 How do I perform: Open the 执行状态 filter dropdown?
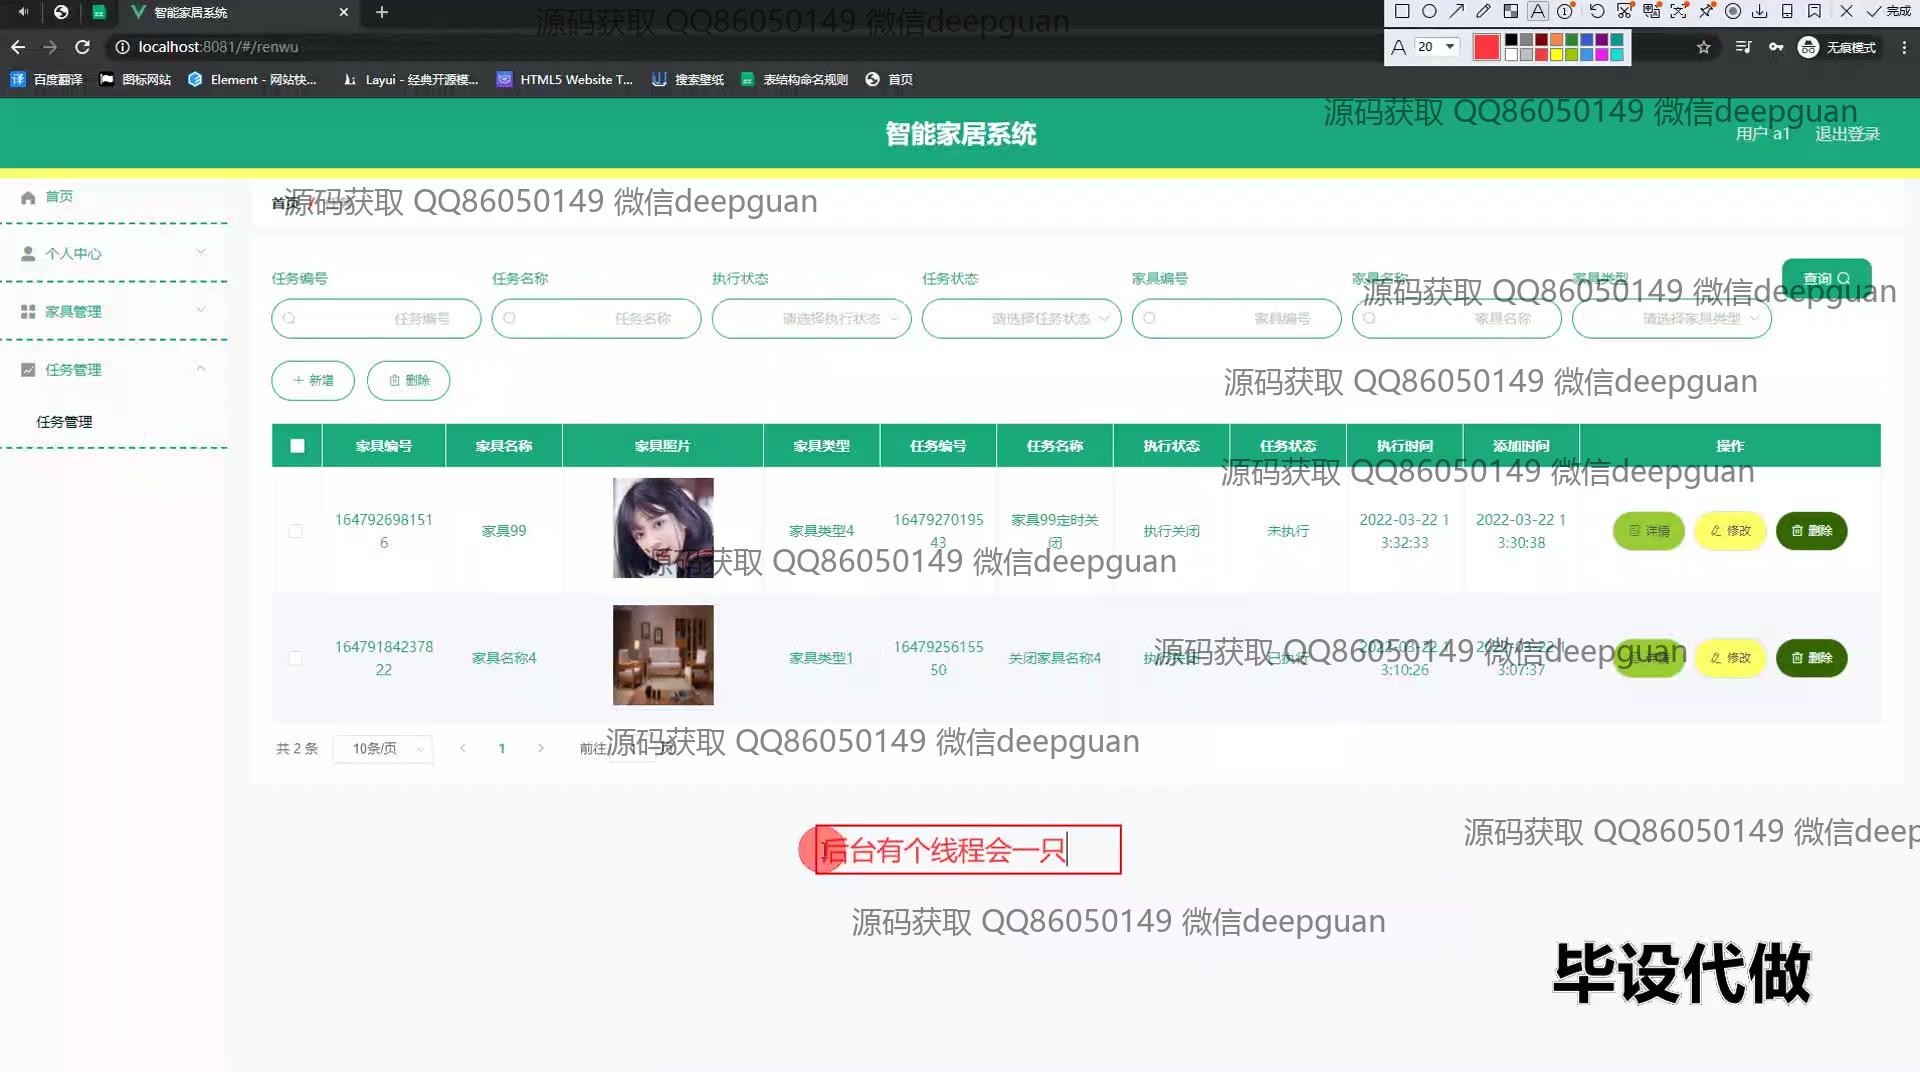point(811,319)
